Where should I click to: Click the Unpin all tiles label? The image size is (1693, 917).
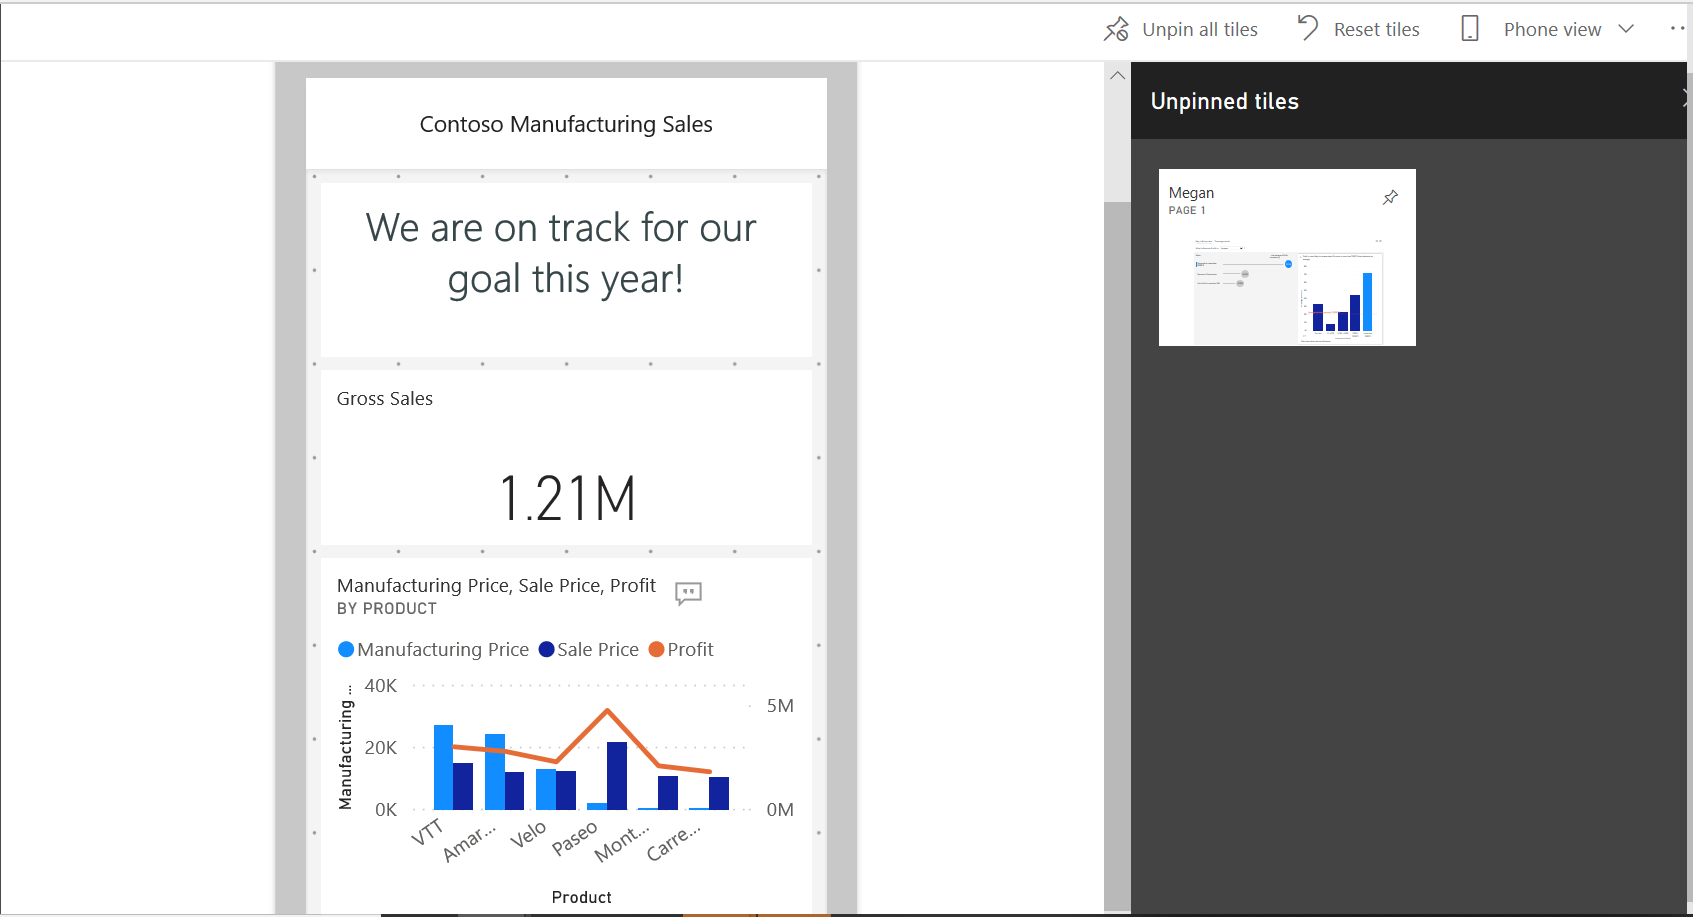click(1200, 30)
